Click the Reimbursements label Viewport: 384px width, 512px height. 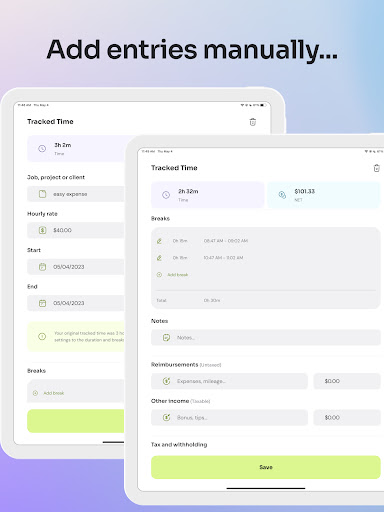(174, 365)
